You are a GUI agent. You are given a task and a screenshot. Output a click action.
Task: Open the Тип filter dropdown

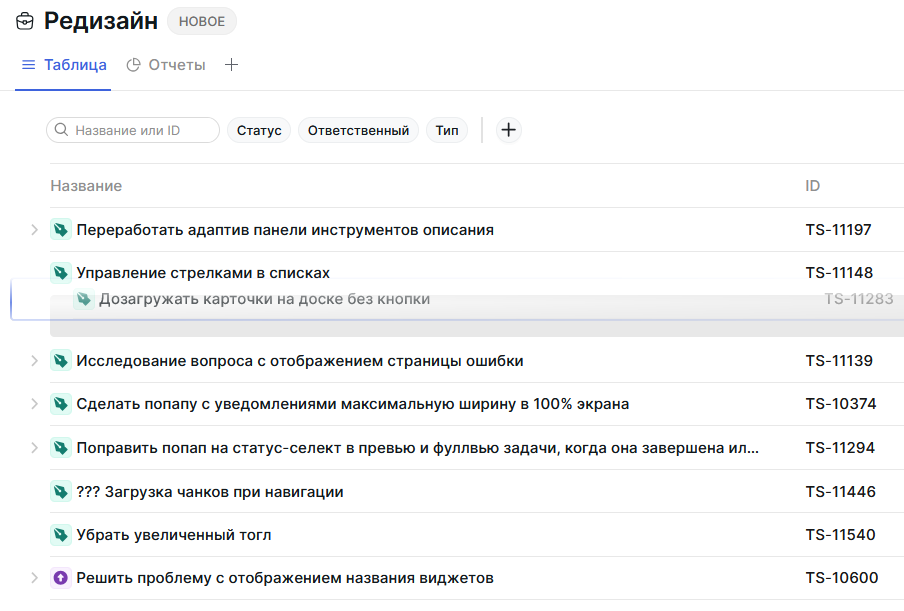pyautogui.click(x=446, y=130)
